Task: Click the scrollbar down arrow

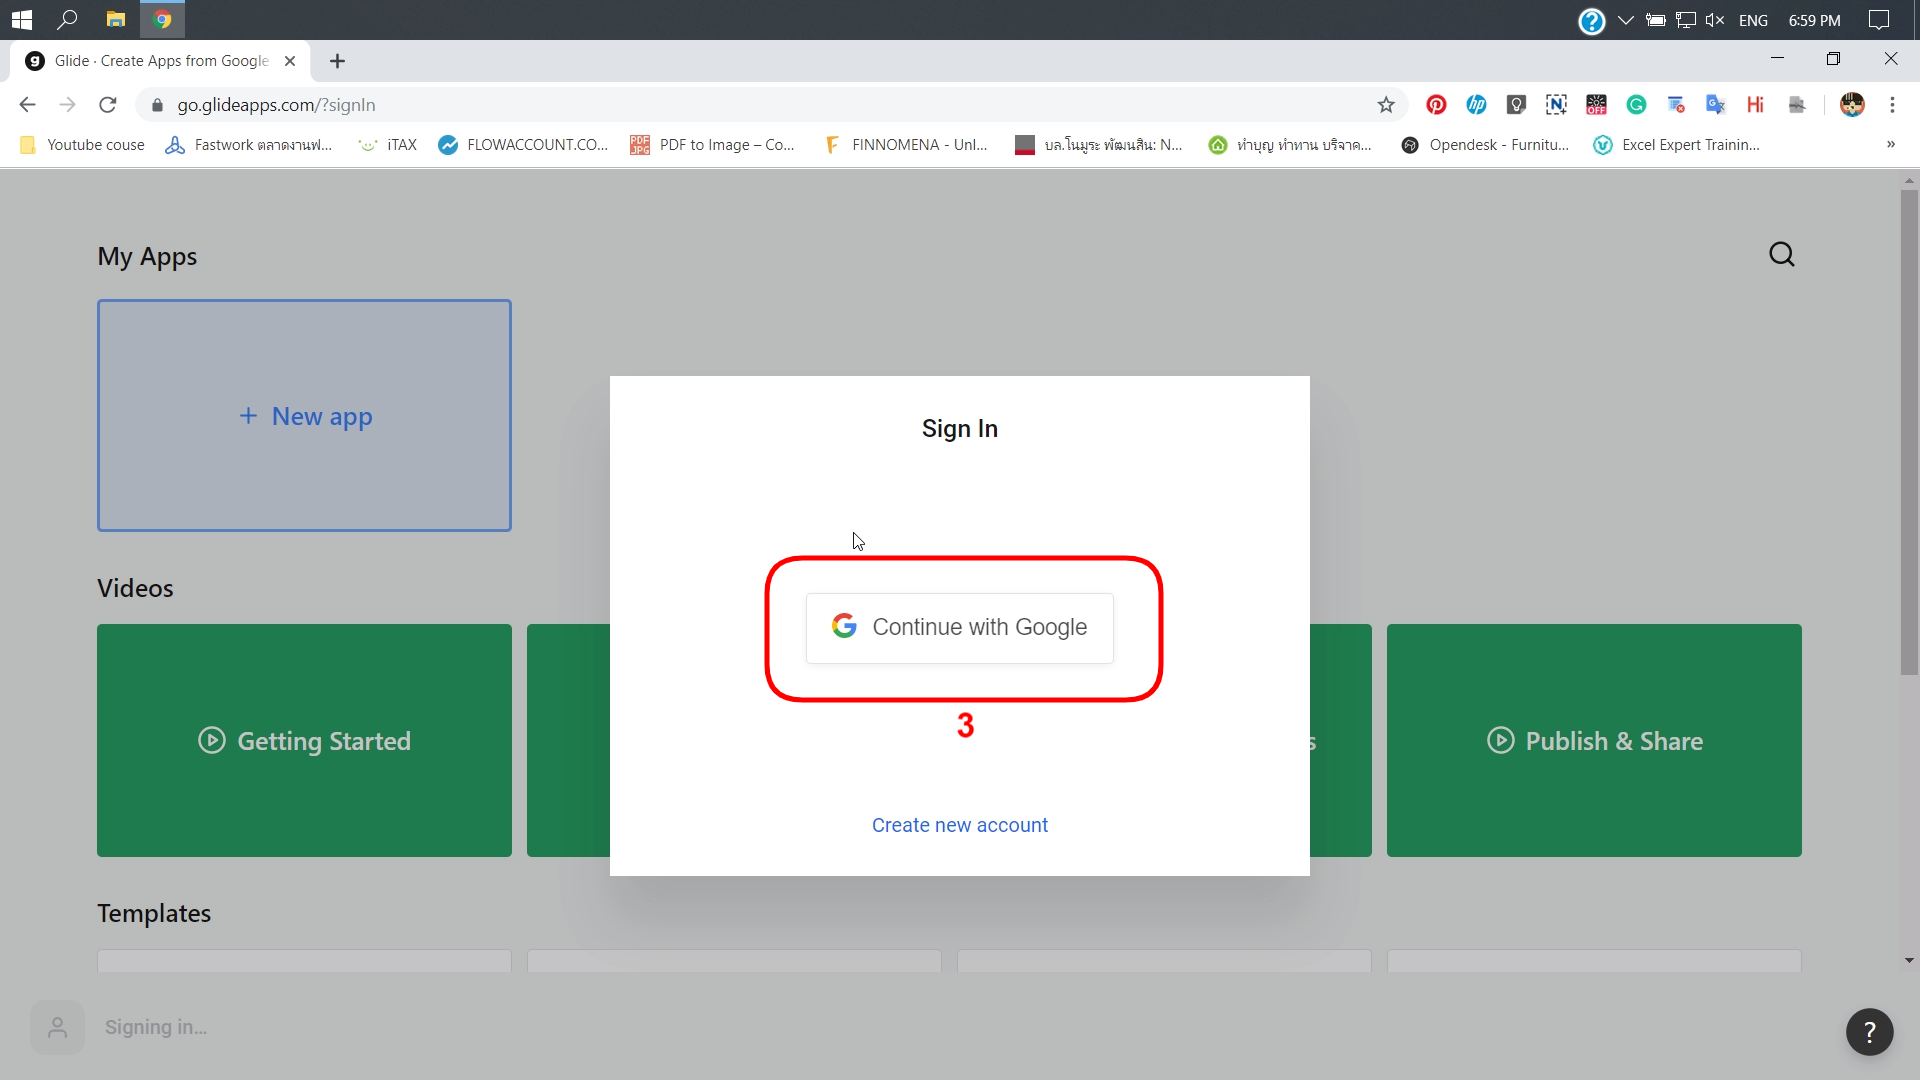Action: 1909,960
